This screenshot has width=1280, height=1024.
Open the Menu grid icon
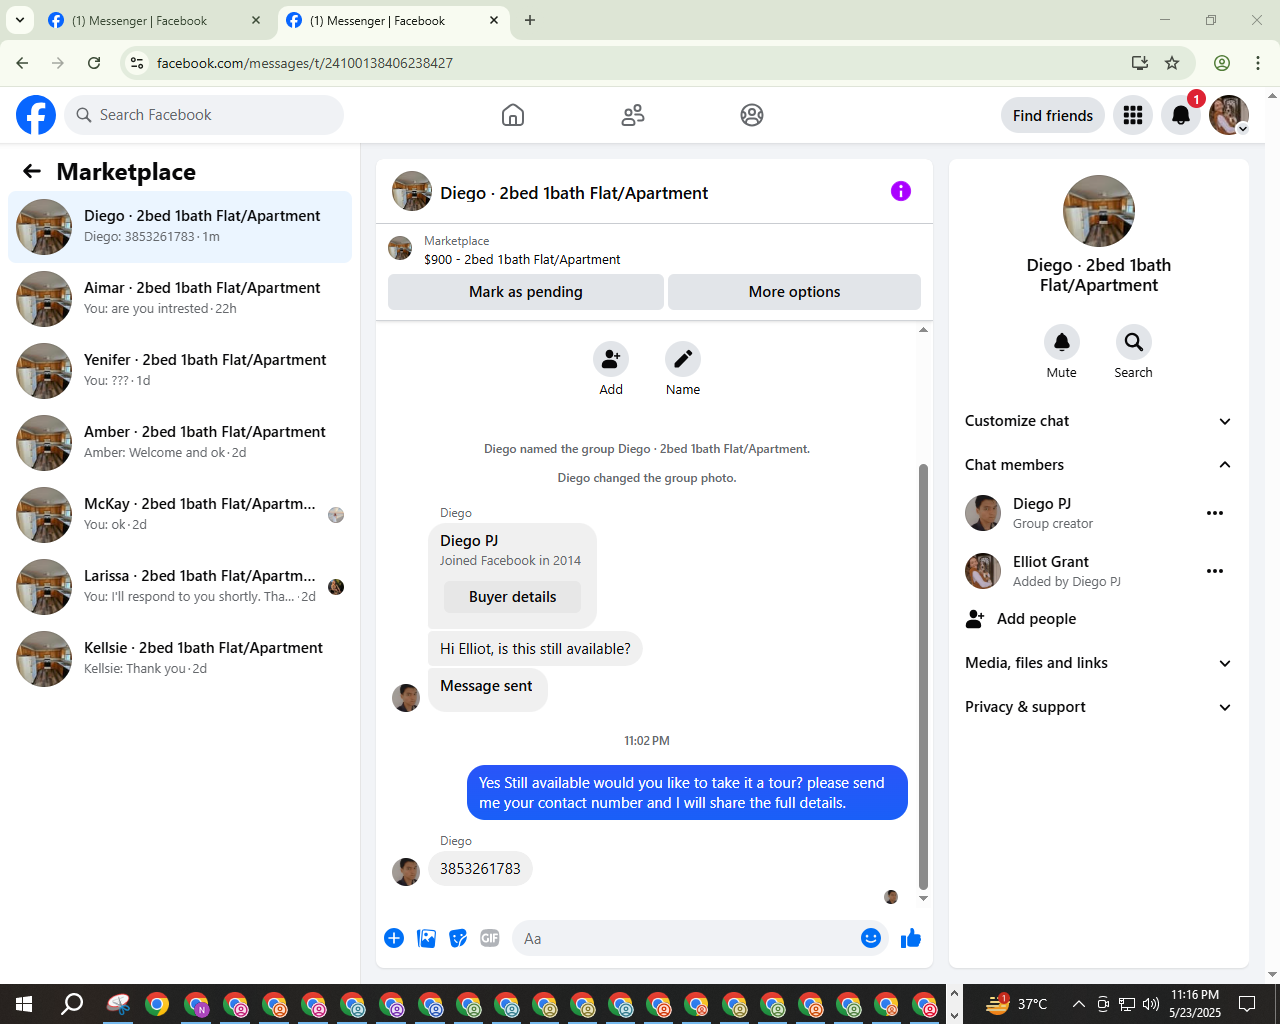click(x=1133, y=115)
